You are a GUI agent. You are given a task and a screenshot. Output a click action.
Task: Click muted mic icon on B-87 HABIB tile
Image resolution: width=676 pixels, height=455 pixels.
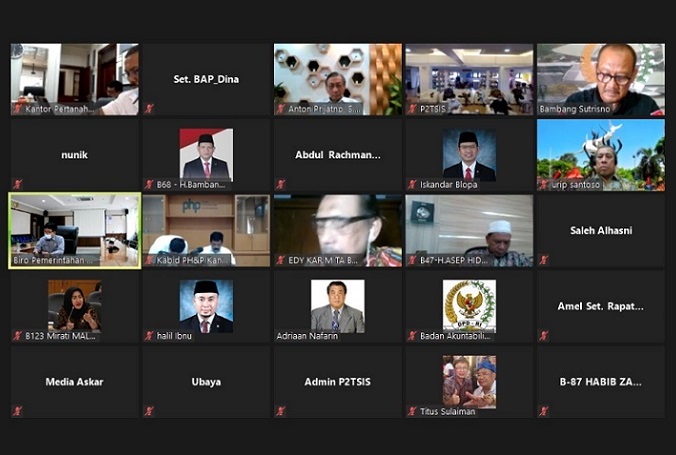[x=544, y=411]
